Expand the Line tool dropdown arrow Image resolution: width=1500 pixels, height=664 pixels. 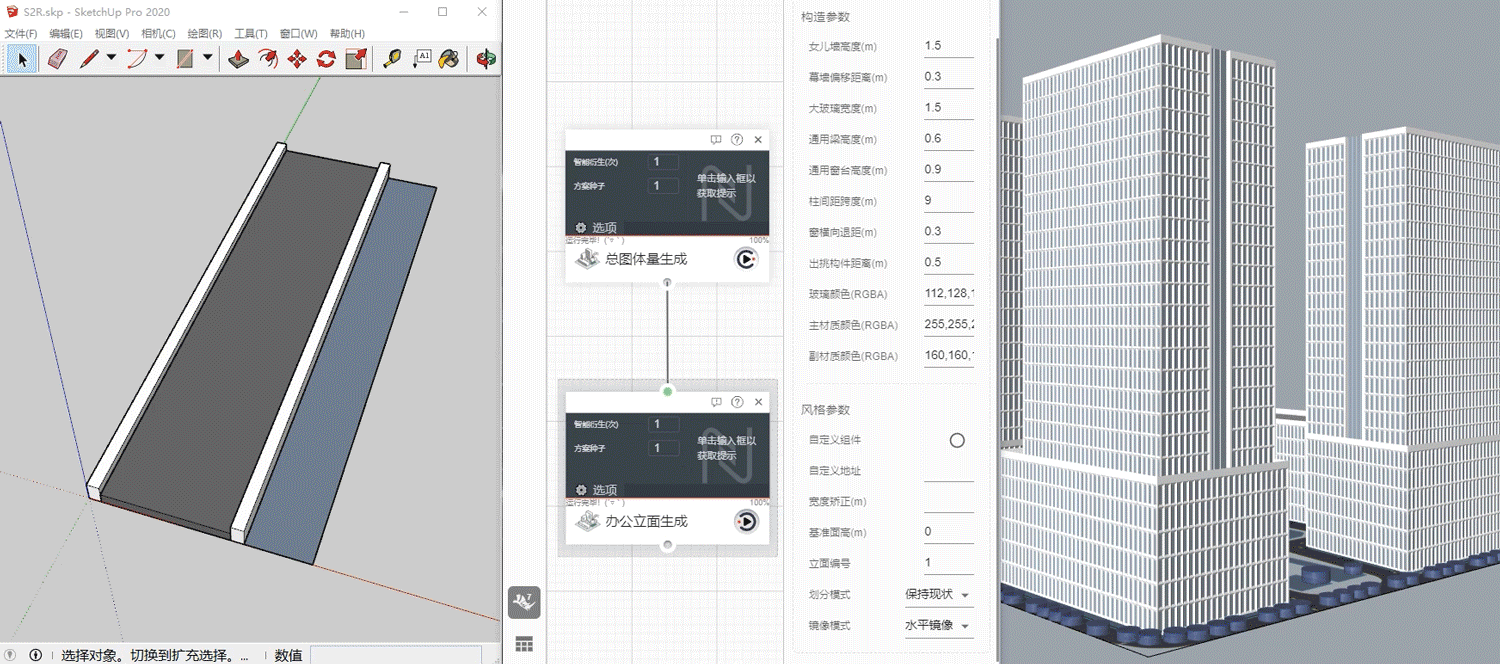click(x=111, y=59)
